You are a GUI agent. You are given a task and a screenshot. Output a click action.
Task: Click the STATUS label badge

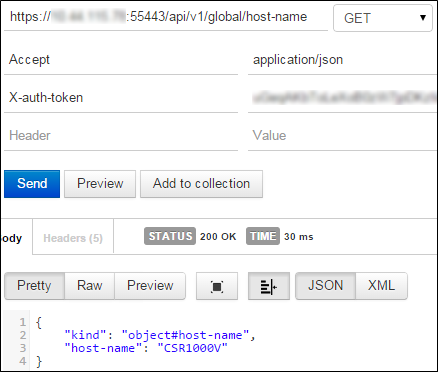(x=170, y=236)
